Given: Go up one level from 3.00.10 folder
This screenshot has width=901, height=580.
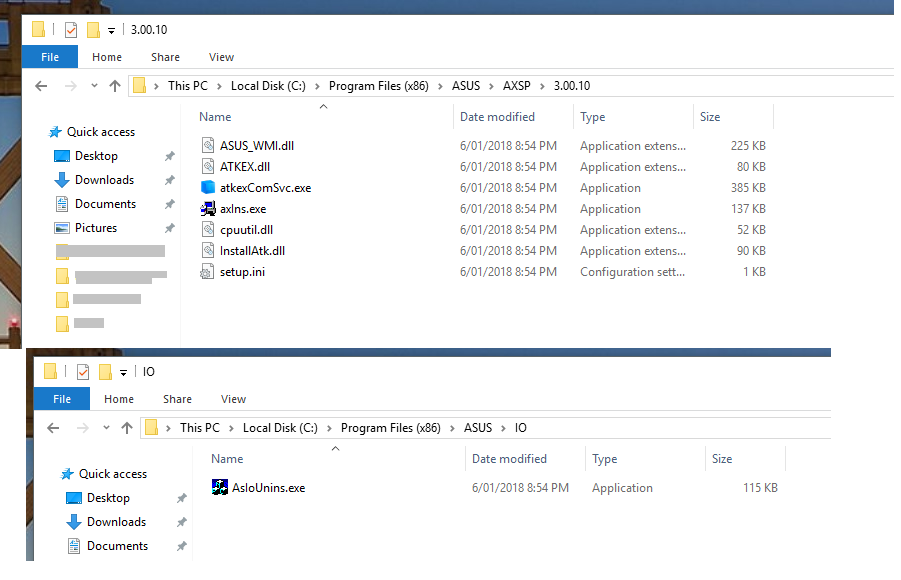Looking at the screenshot, I should [115, 86].
